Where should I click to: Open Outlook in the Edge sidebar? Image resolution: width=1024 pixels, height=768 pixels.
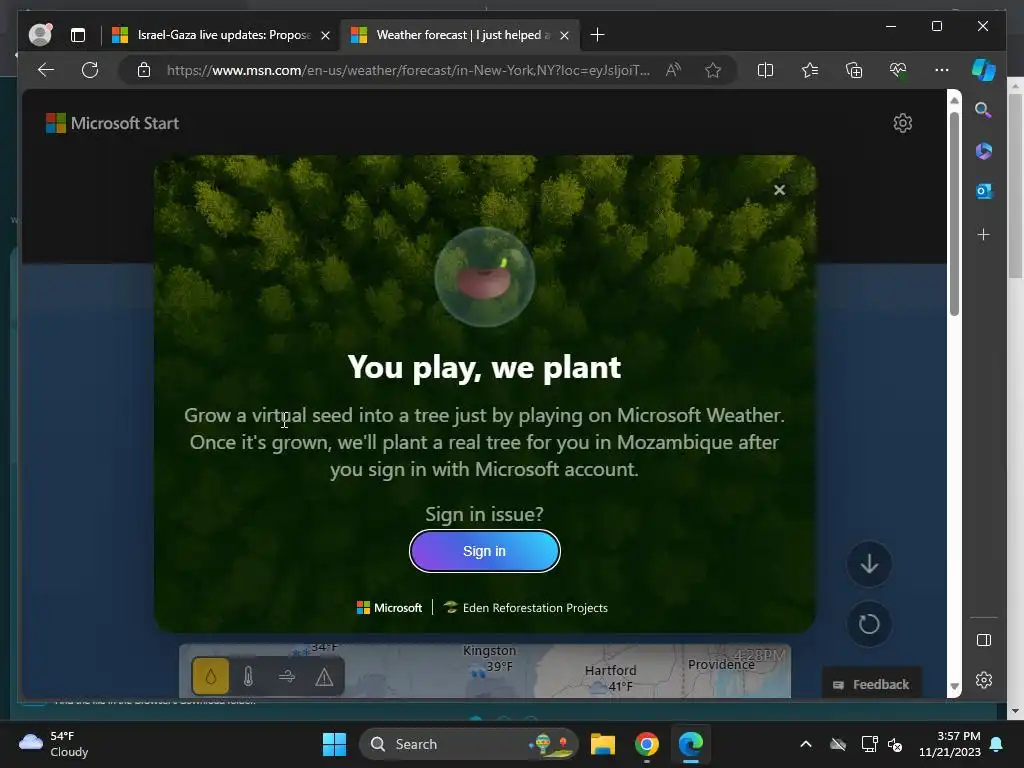pos(984,191)
